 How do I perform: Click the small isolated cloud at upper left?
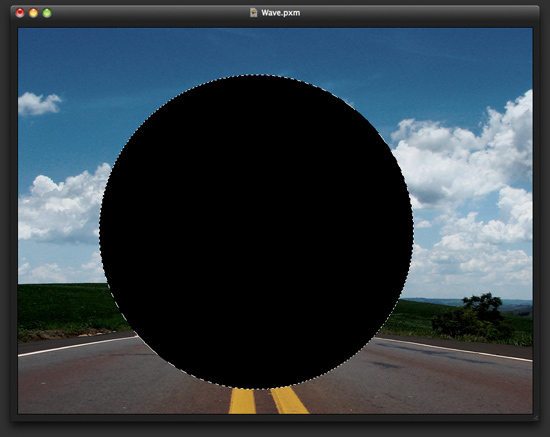click(39, 103)
